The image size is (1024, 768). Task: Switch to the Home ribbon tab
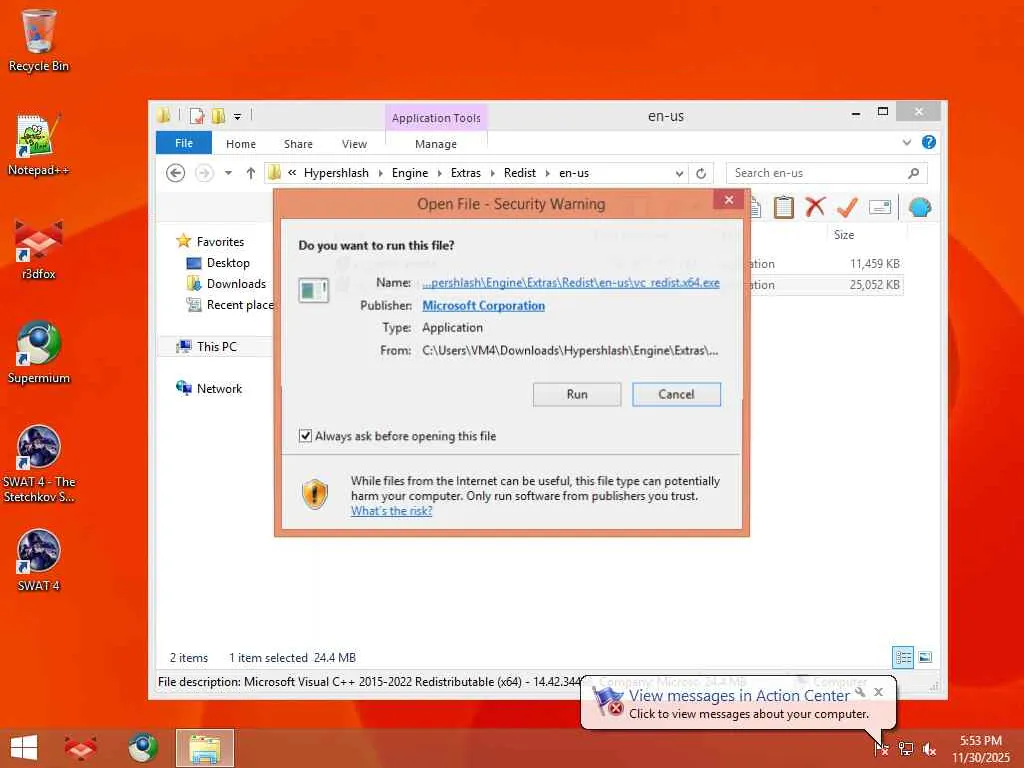[241, 144]
